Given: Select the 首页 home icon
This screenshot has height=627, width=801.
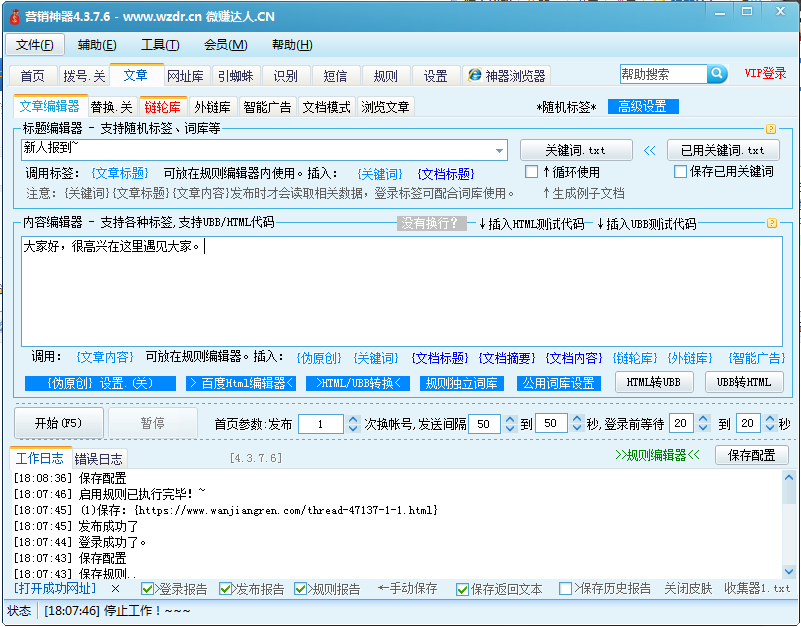Looking at the screenshot, I should click(33, 75).
